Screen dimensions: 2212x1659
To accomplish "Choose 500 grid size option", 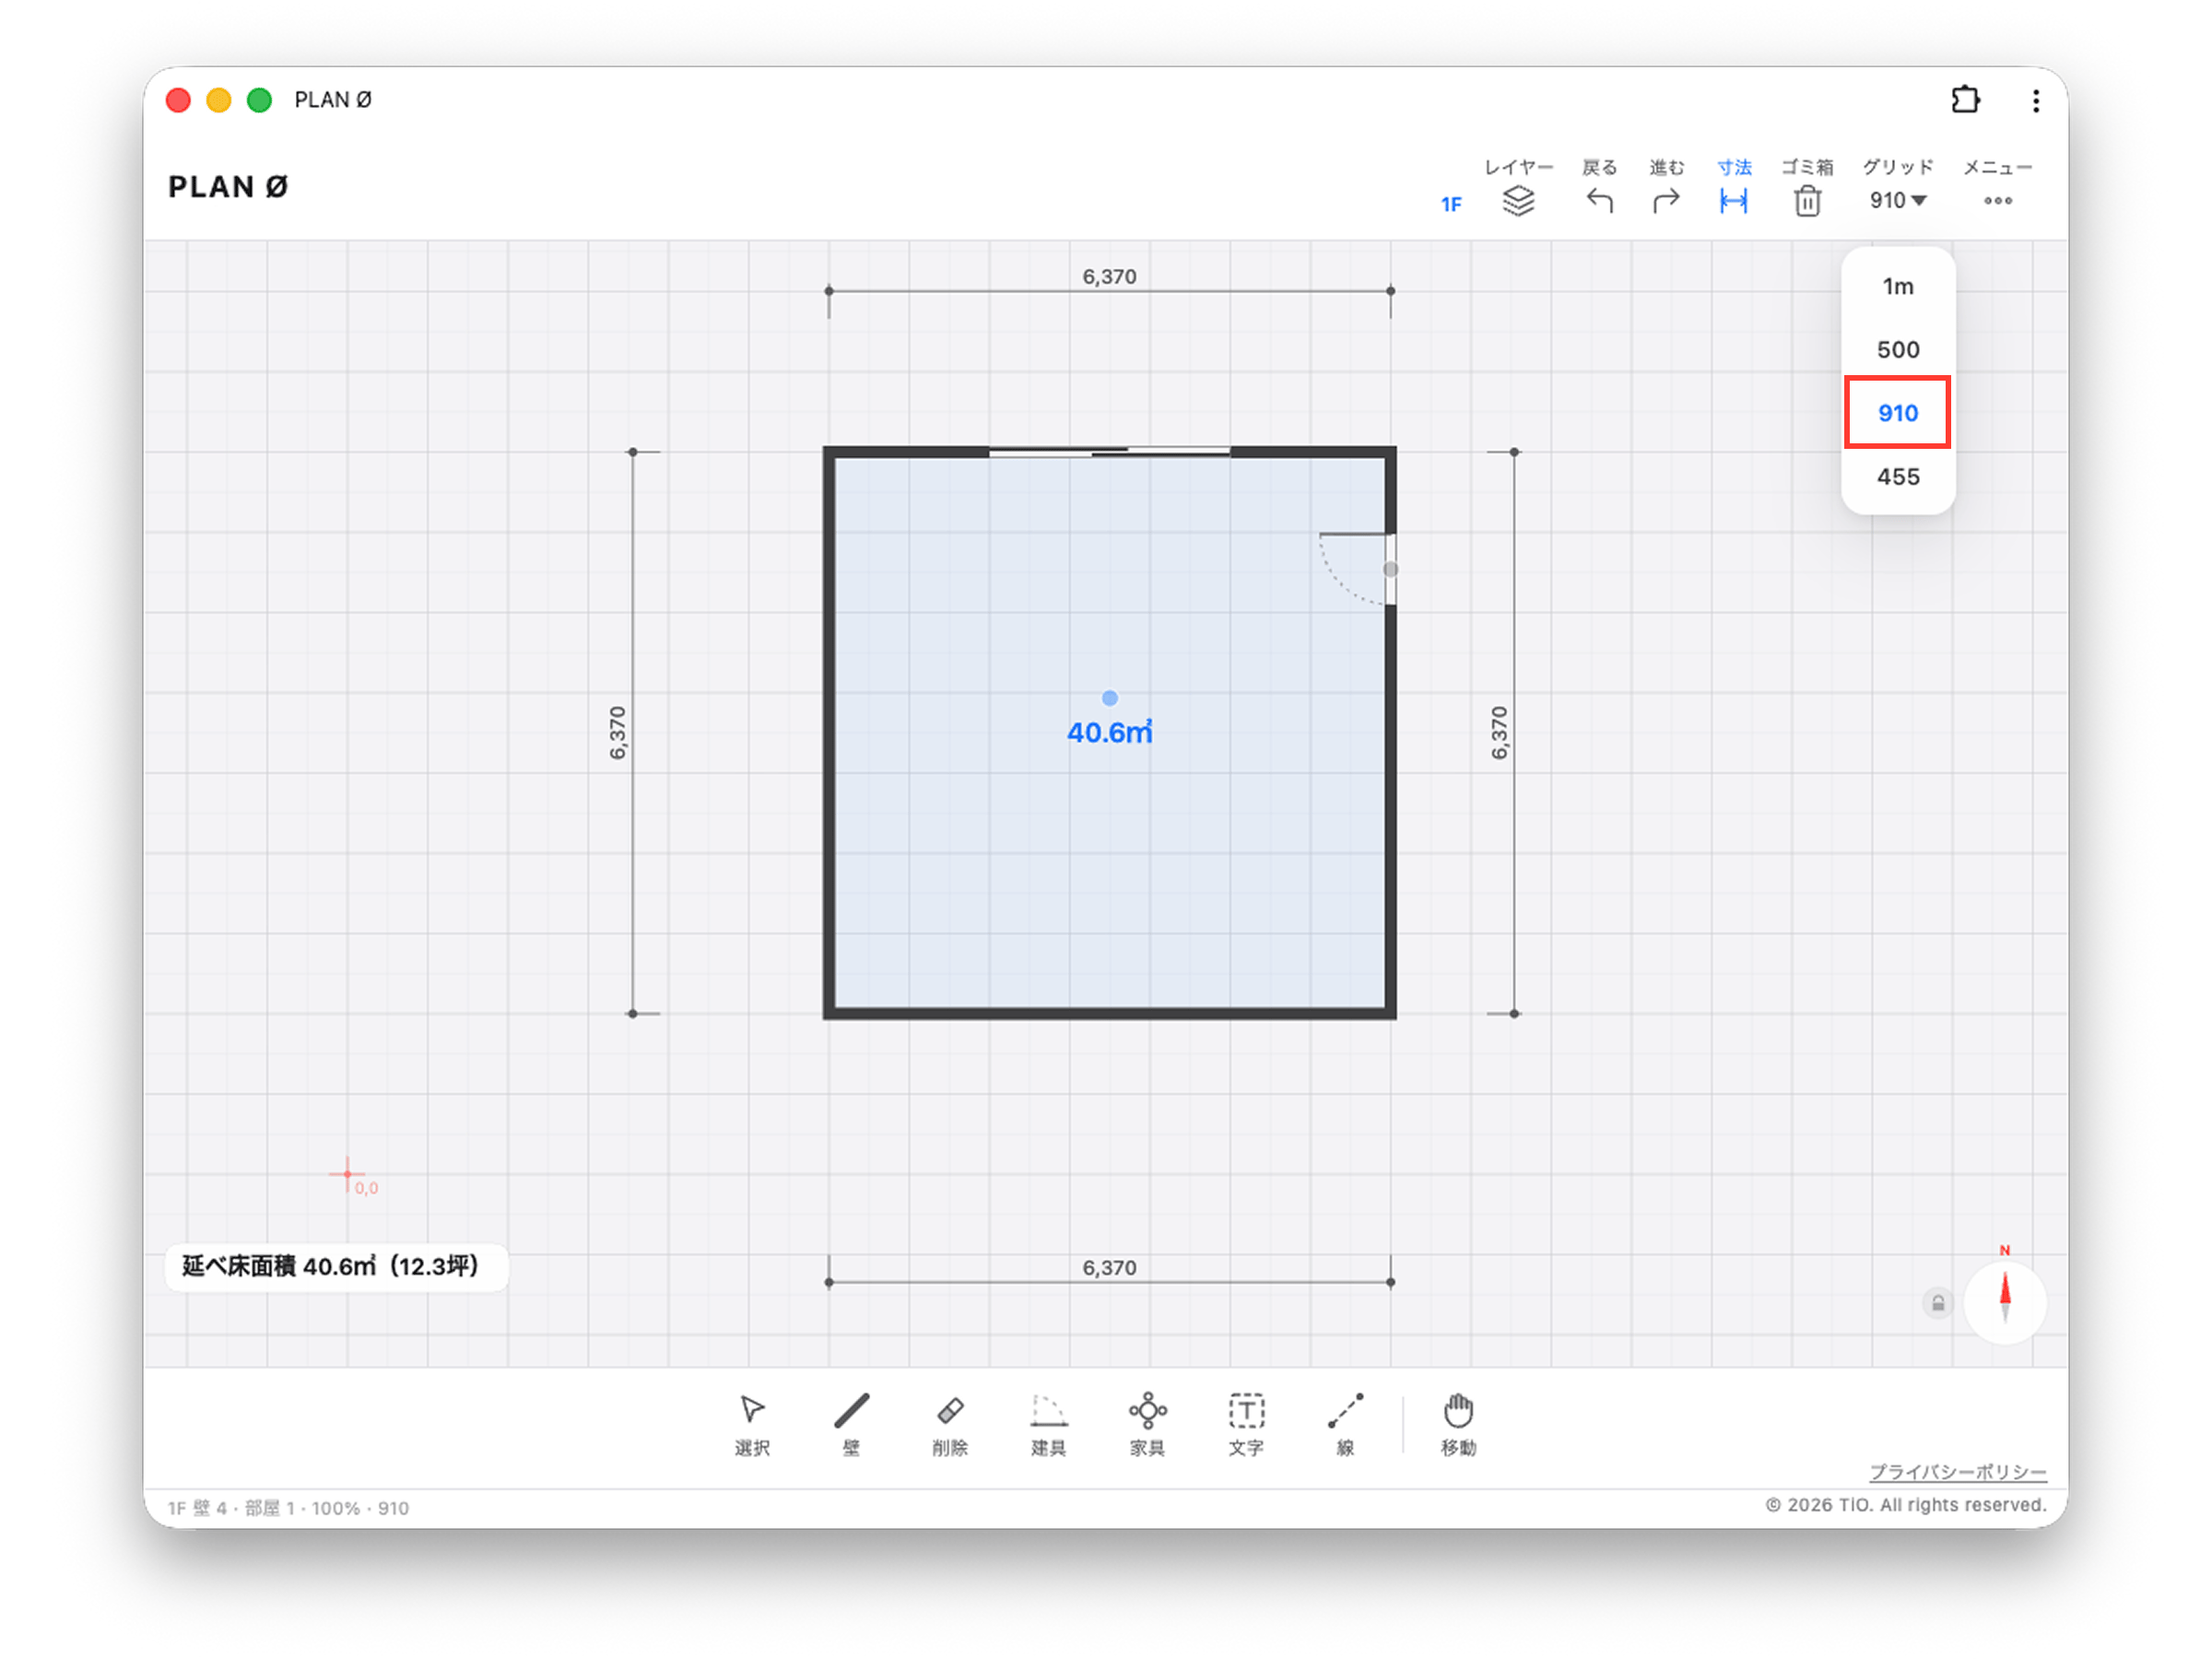I will pyautogui.click(x=1897, y=350).
